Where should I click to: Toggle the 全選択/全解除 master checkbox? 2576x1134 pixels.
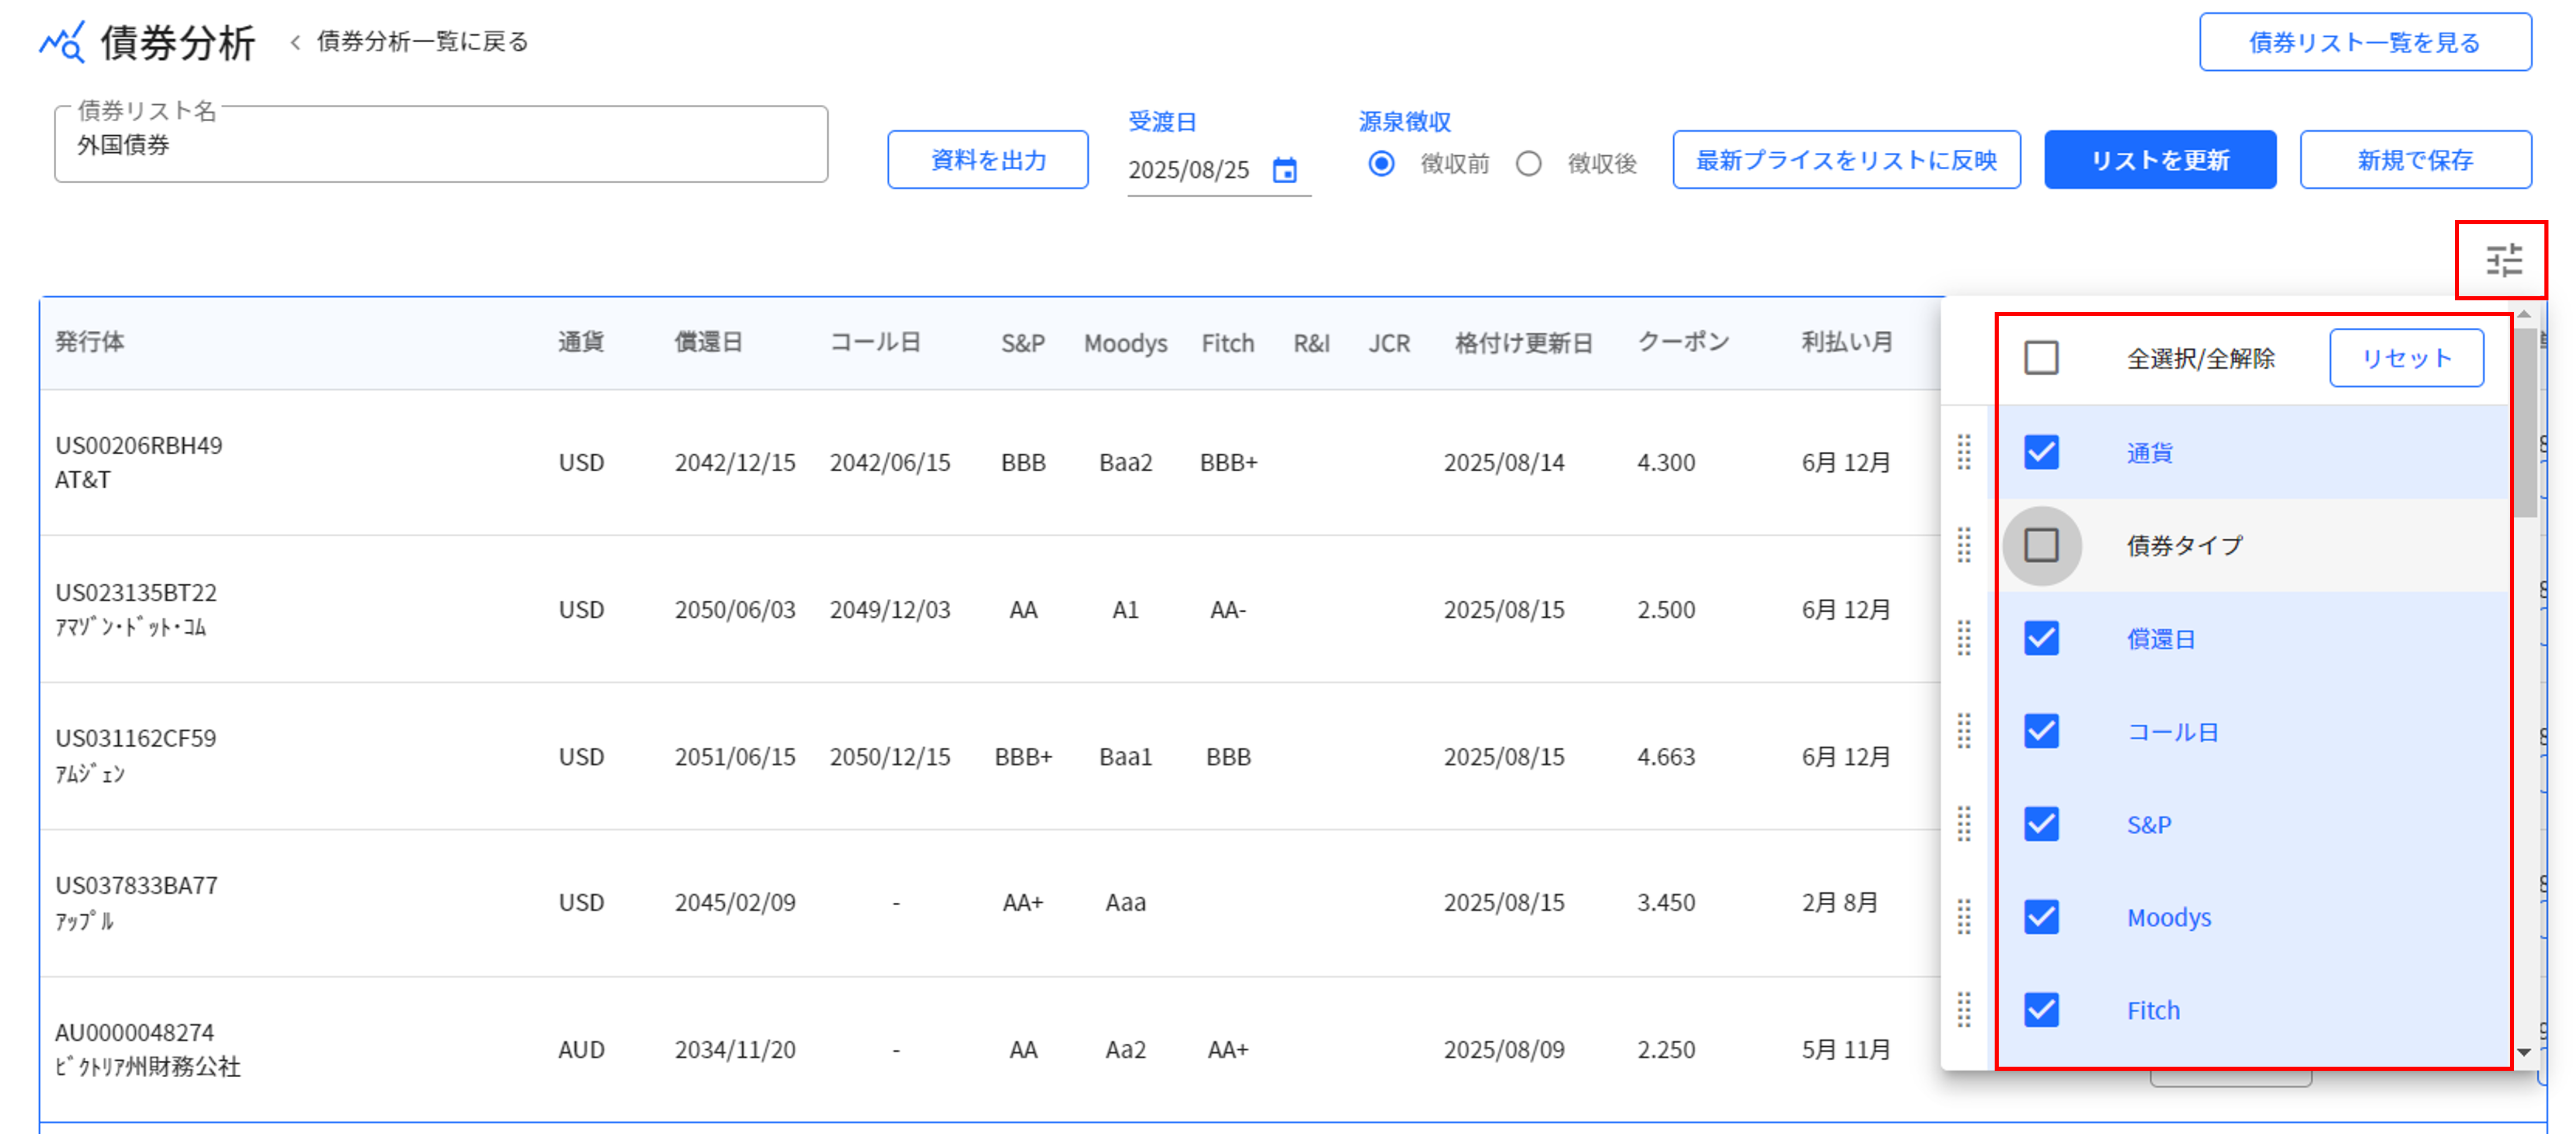pos(2040,357)
